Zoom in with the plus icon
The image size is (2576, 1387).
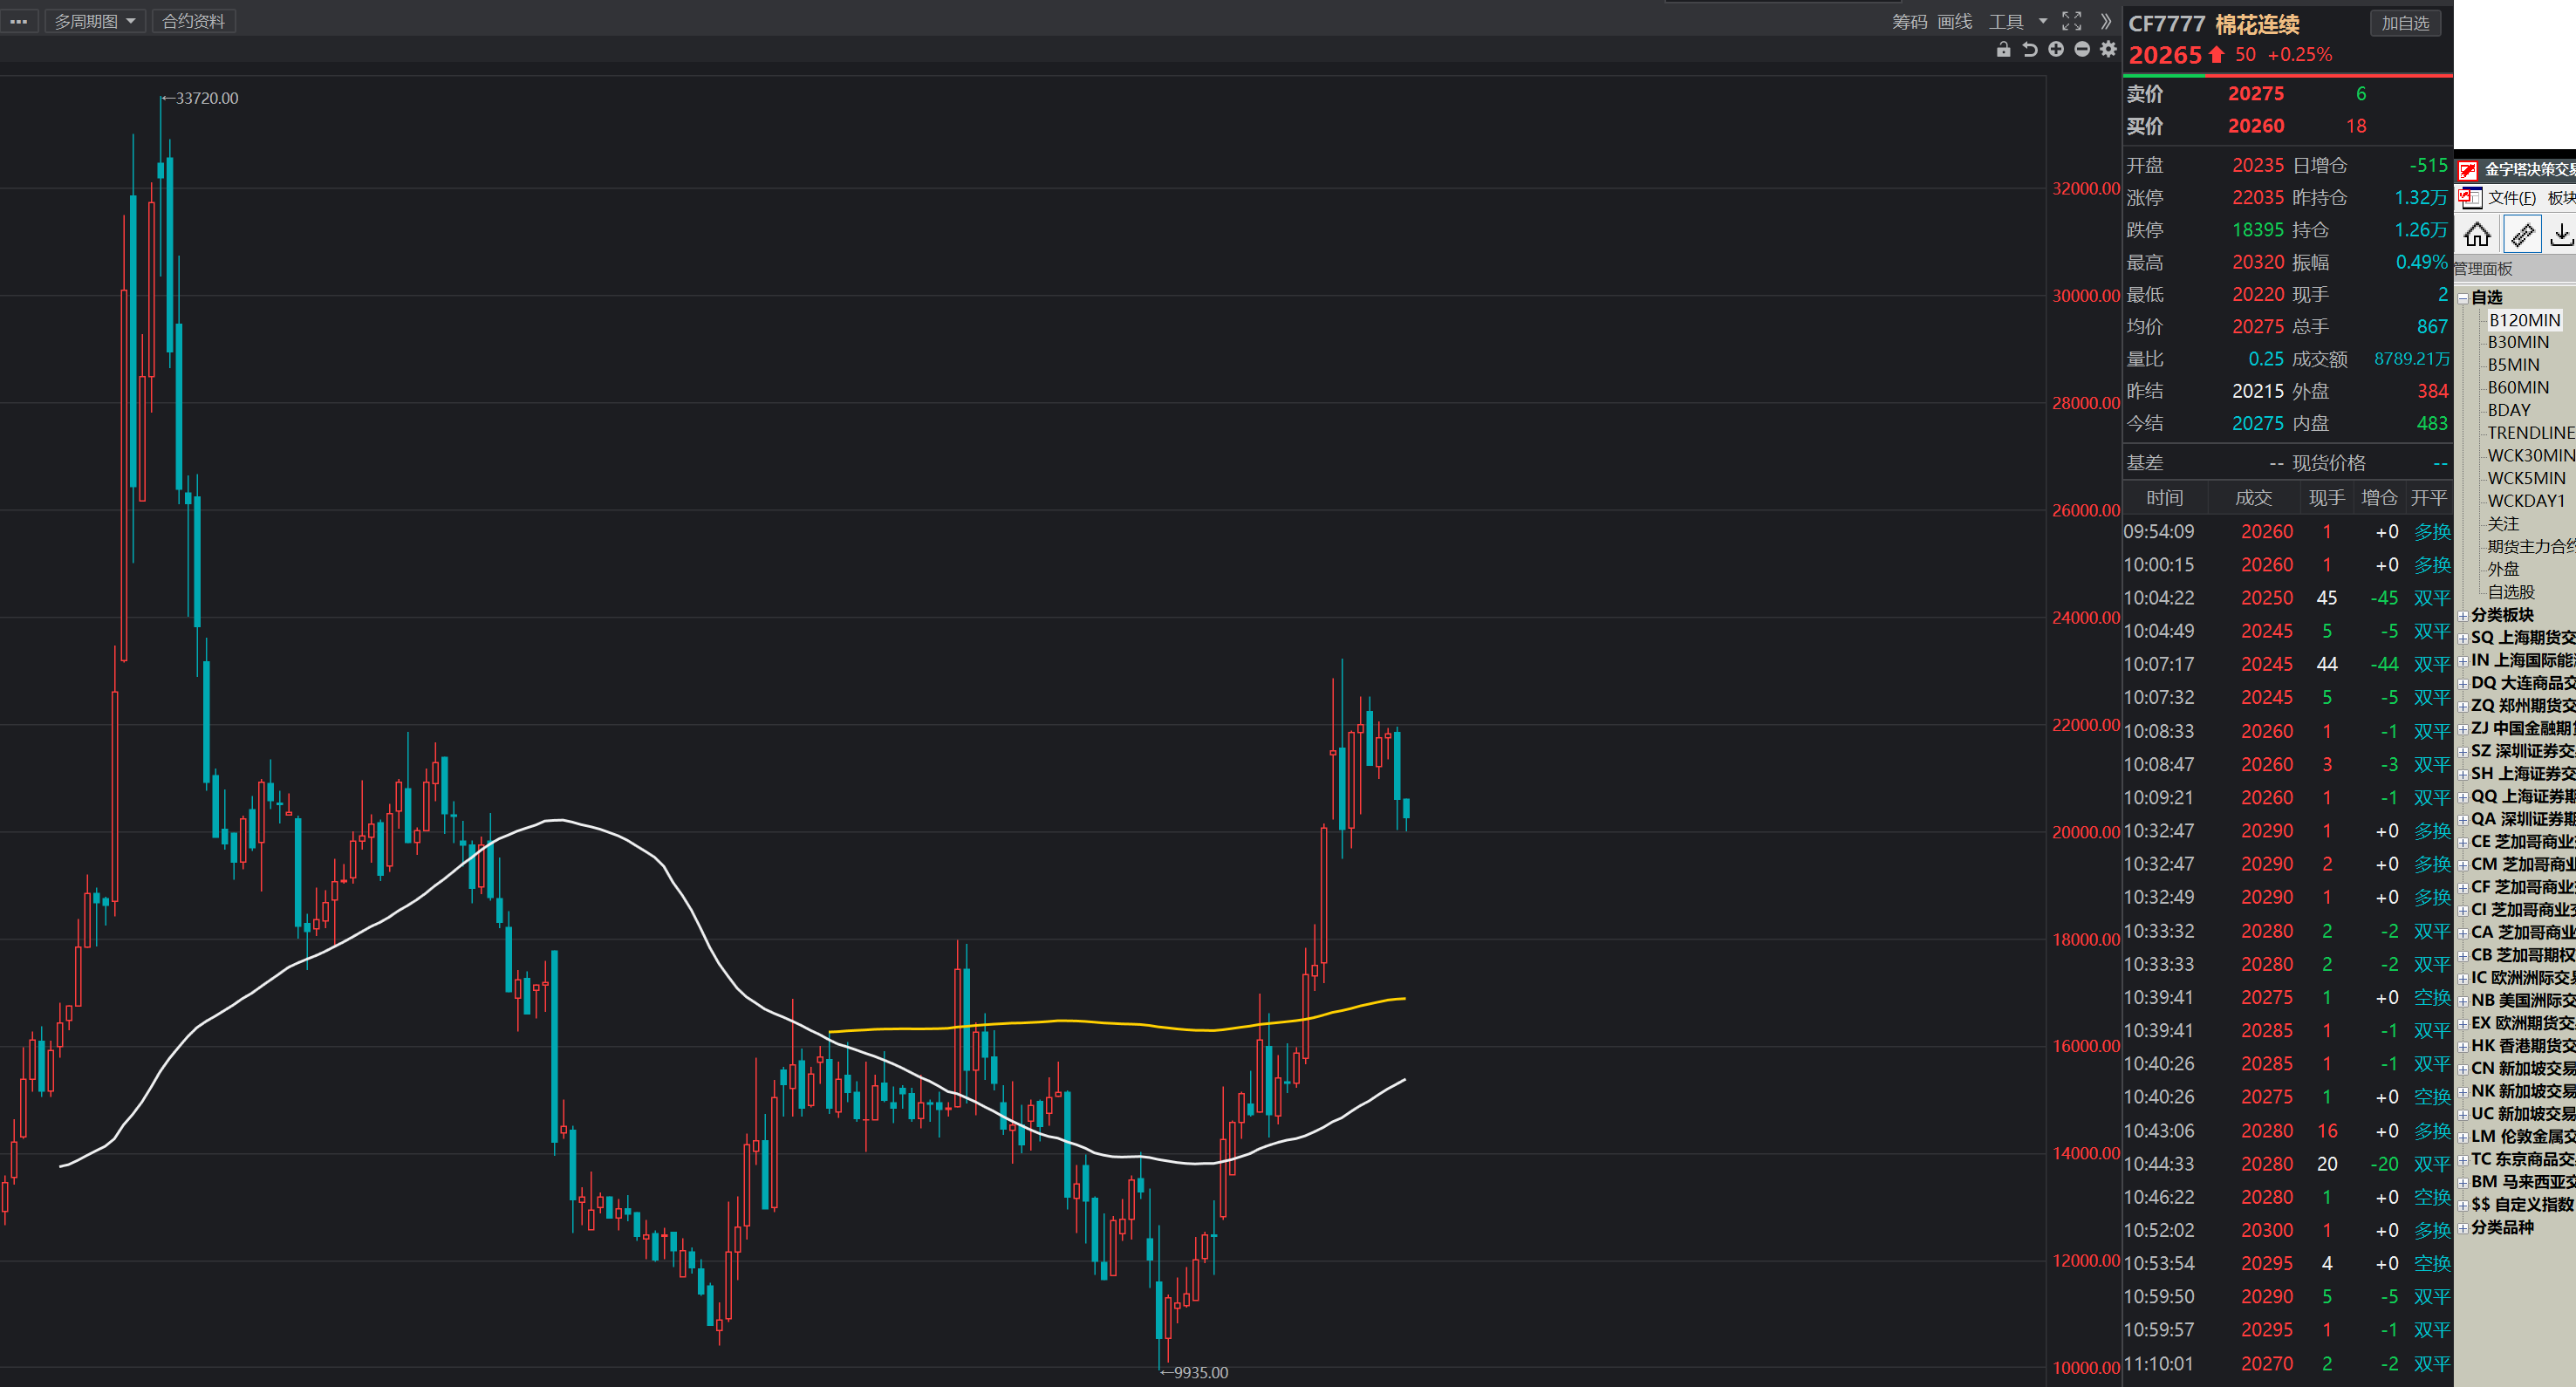2056,50
